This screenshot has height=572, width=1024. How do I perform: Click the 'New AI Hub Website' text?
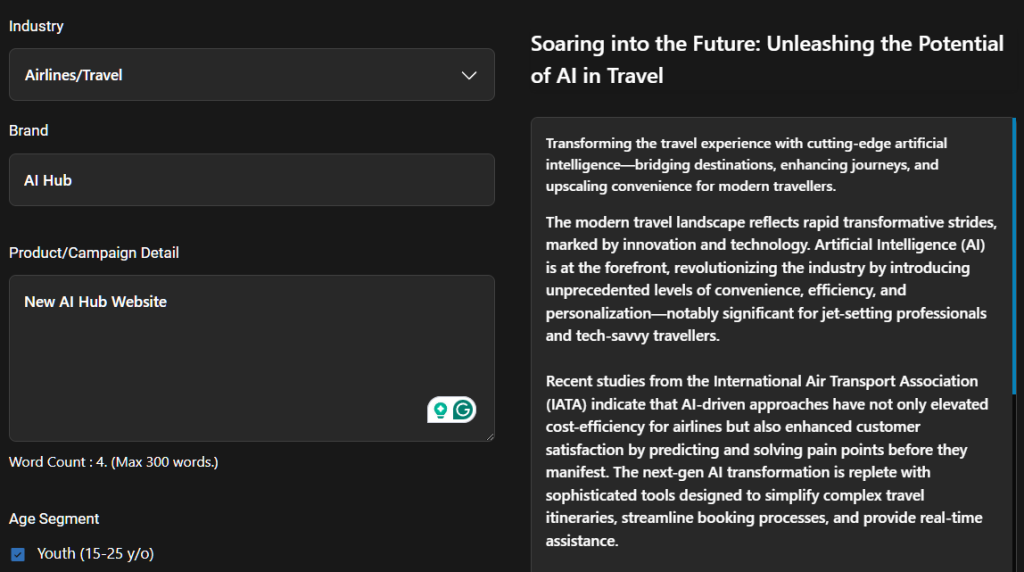click(x=95, y=301)
